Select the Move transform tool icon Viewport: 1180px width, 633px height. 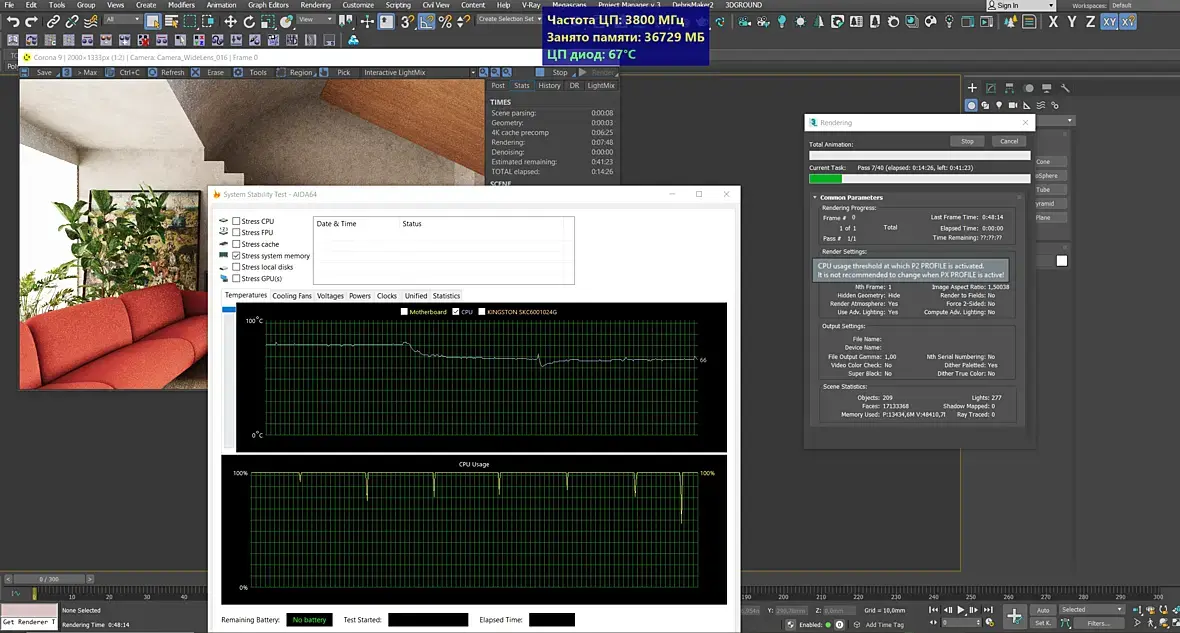point(231,21)
